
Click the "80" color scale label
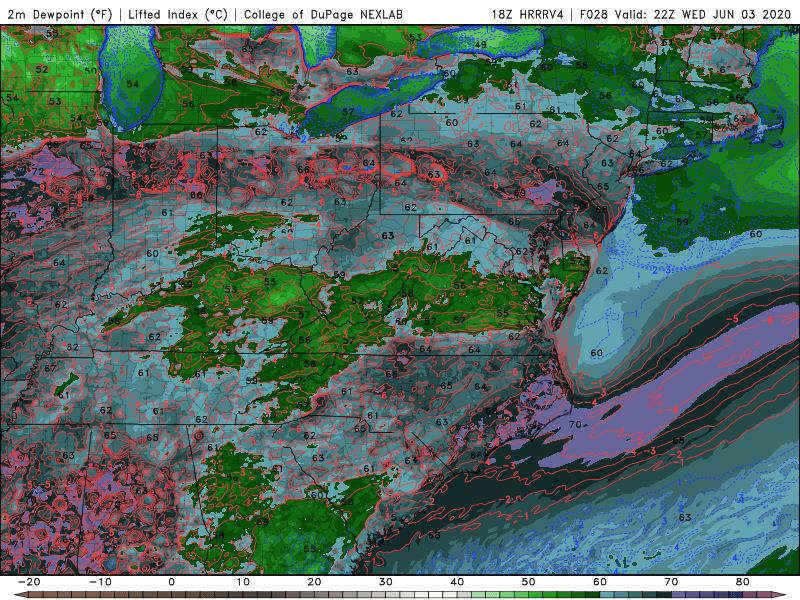(x=743, y=582)
